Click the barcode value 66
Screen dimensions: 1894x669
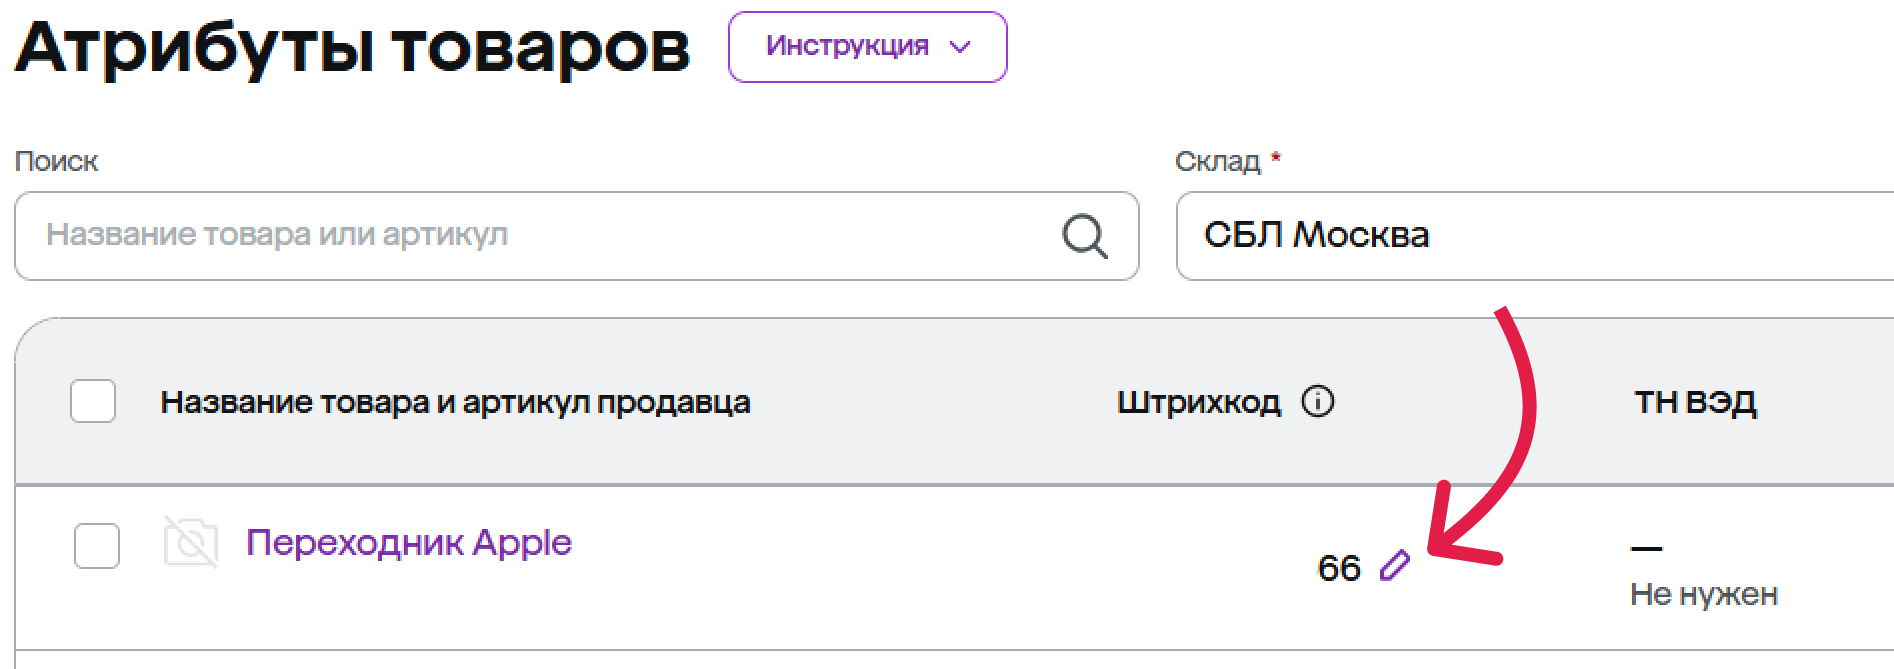point(1339,568)
